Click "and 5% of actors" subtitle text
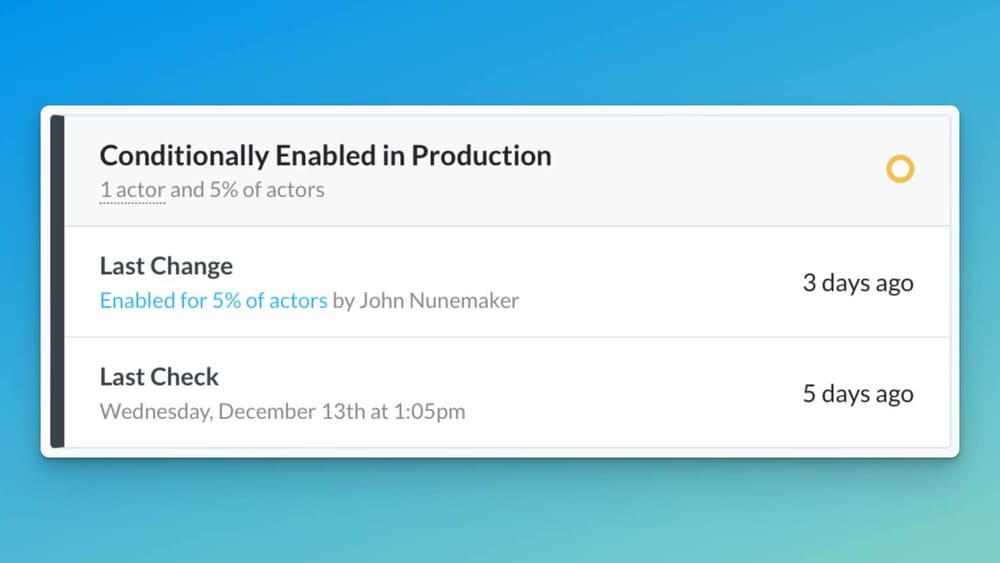 pyautogui.click(x=247, y=189)
